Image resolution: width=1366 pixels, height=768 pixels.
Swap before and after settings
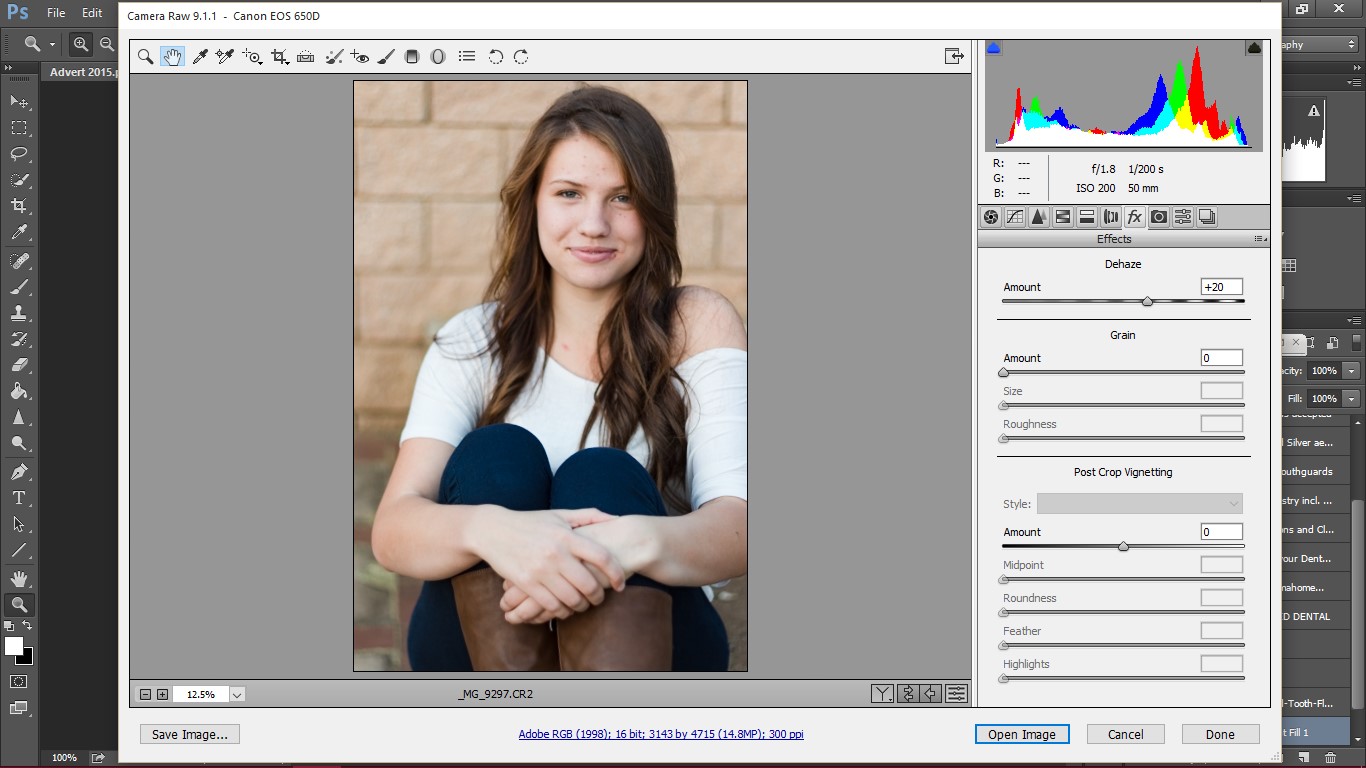click(908, 693)
